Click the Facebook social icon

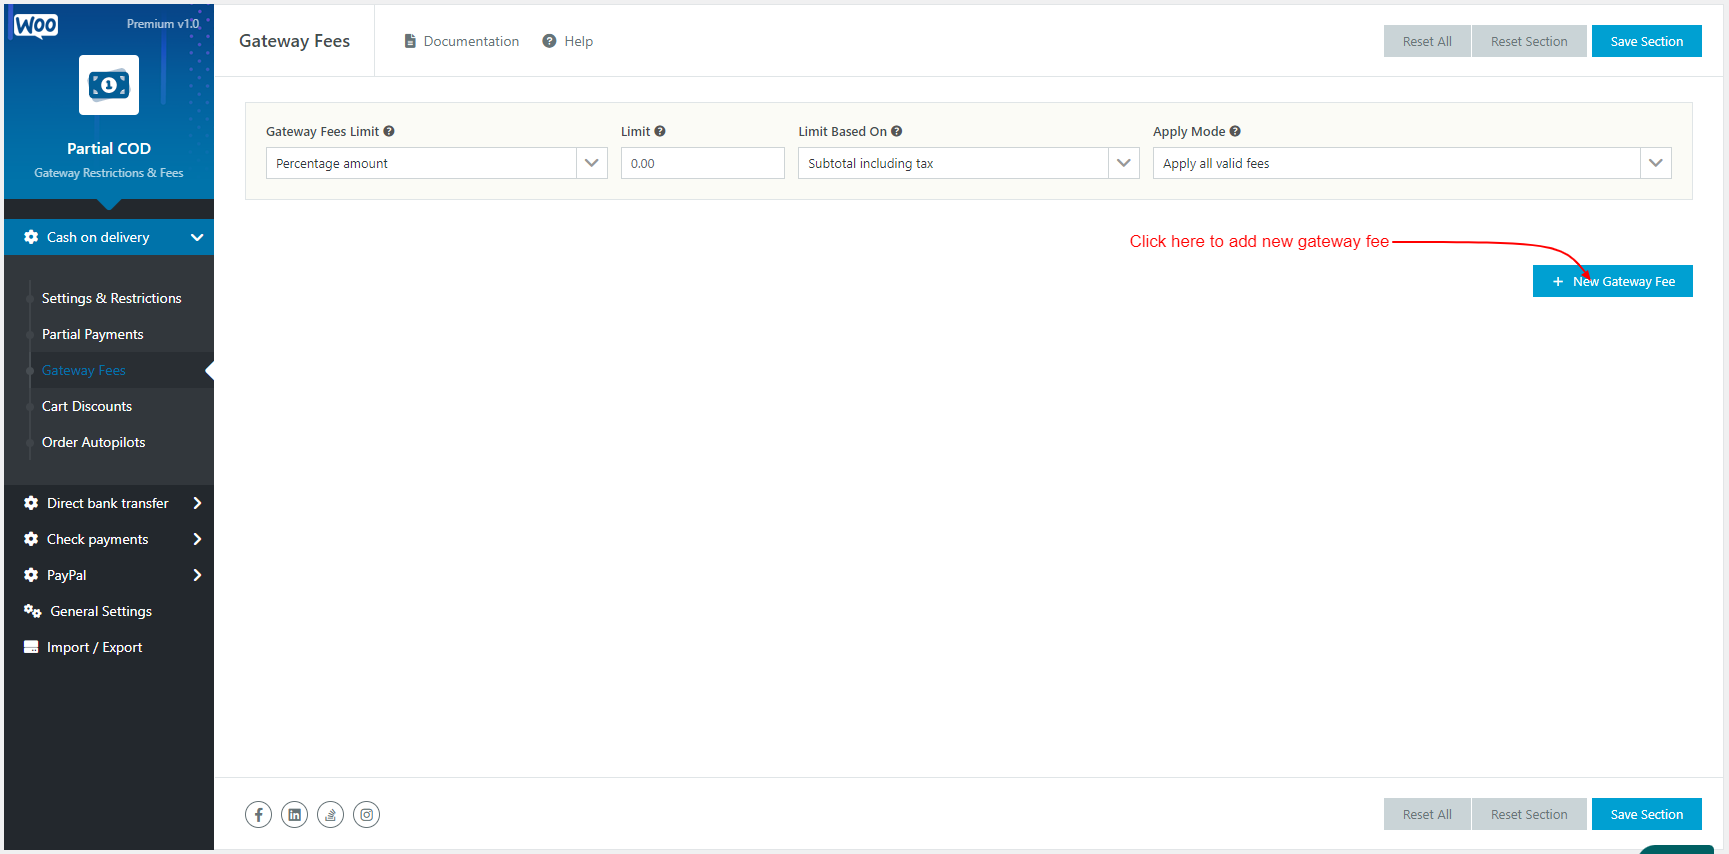(258, 815)
